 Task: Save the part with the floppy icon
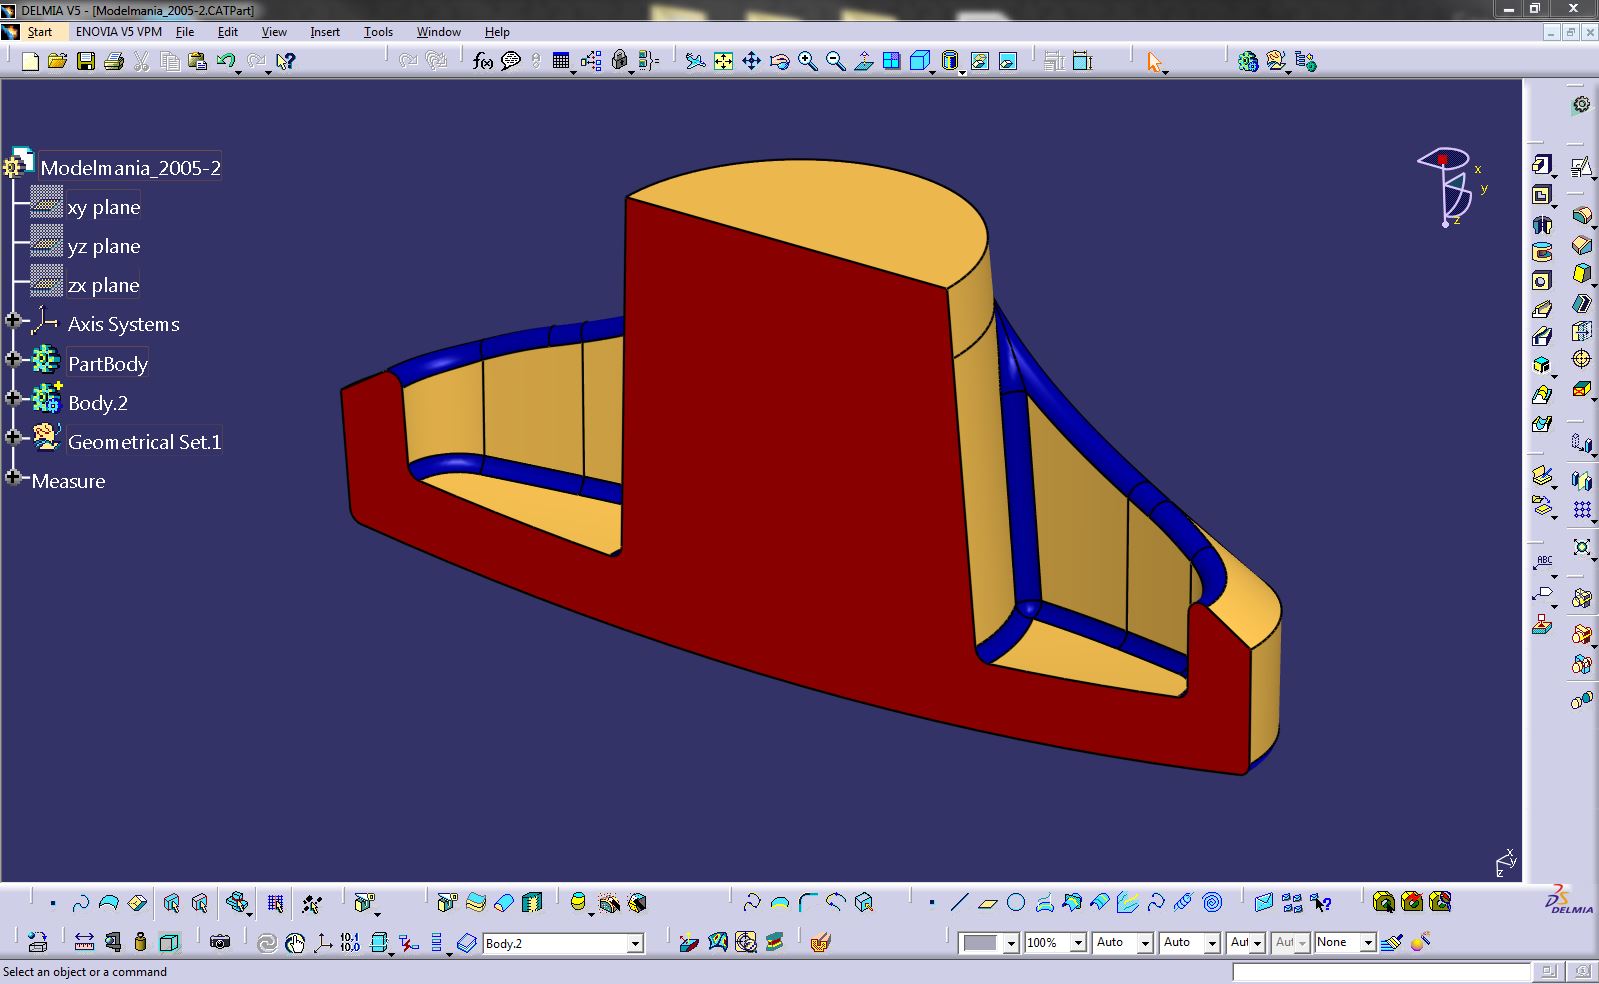(x=86, y=62)
